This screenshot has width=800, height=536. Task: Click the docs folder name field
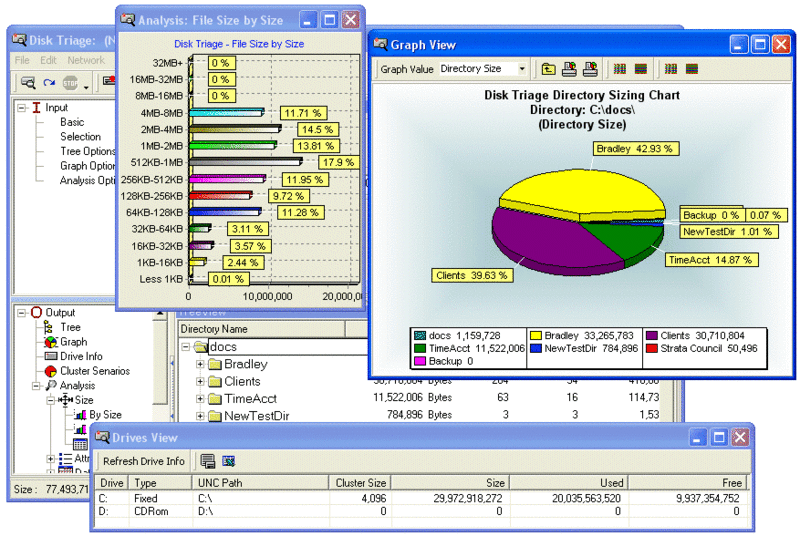pos(288,347)
